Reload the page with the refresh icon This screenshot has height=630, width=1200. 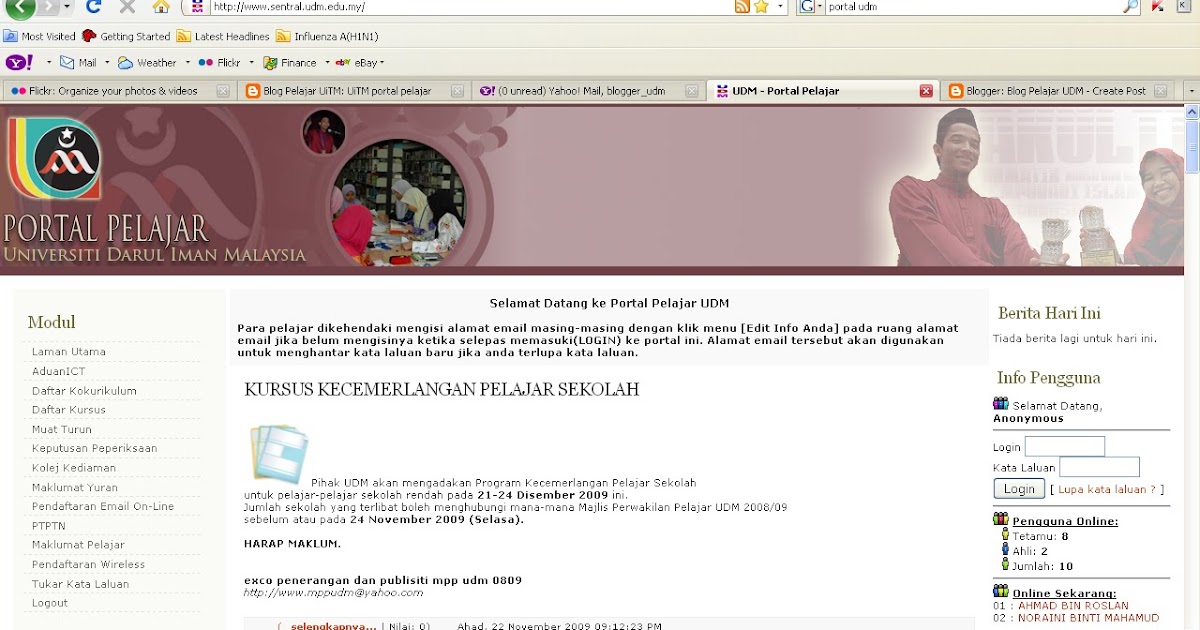point(95,7)
